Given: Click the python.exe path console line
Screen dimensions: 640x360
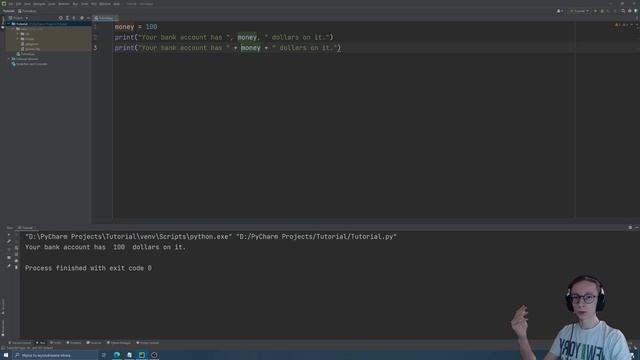Looking at the screenshot, I should pos(211,237).
